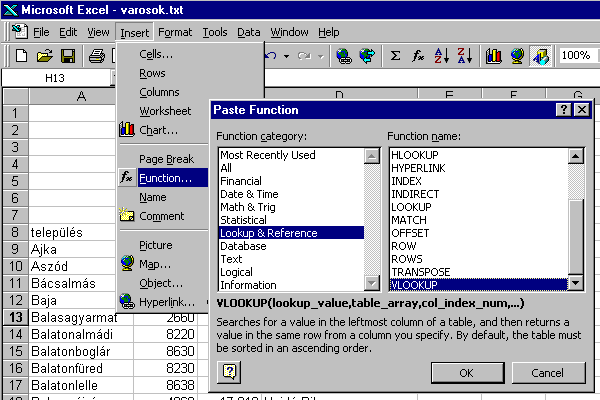600x400 pixels.
Task: Click the zoom 100% box
Action: (x=578, y=55)
